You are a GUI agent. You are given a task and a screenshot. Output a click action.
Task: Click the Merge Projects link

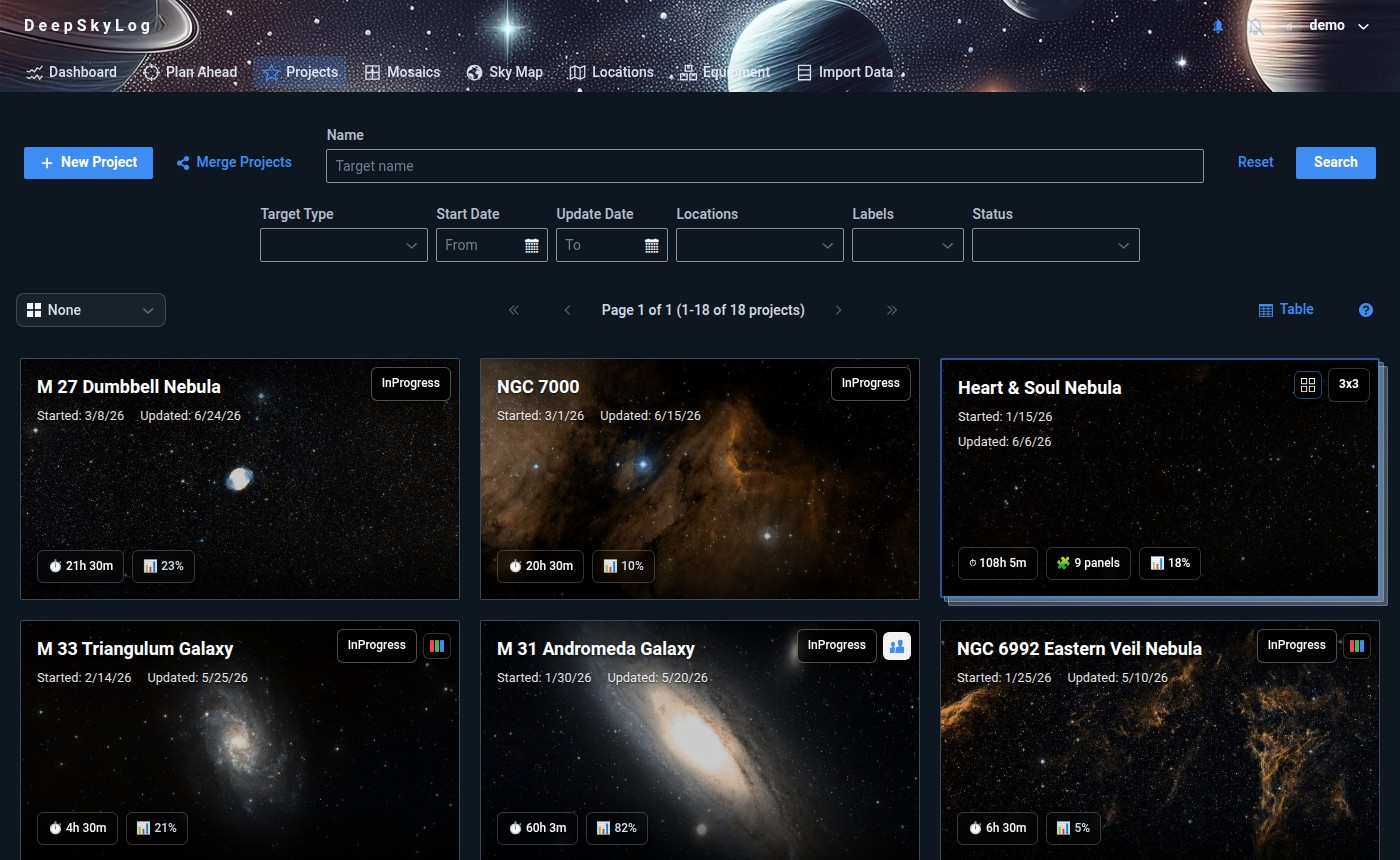pos(234,162)
